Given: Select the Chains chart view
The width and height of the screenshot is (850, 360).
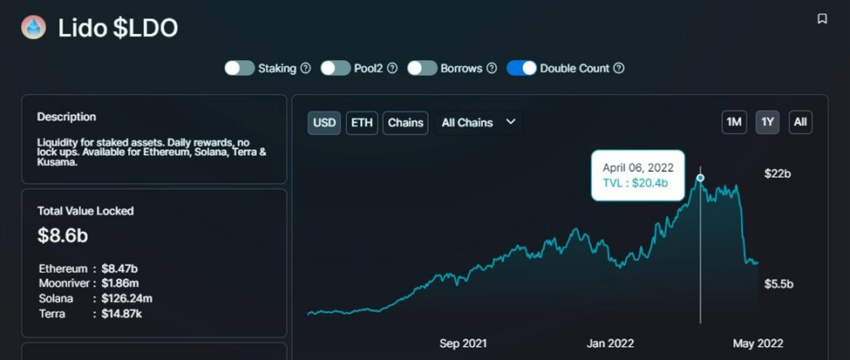Looking at the screenshot, I should click(x=405, y=123).
